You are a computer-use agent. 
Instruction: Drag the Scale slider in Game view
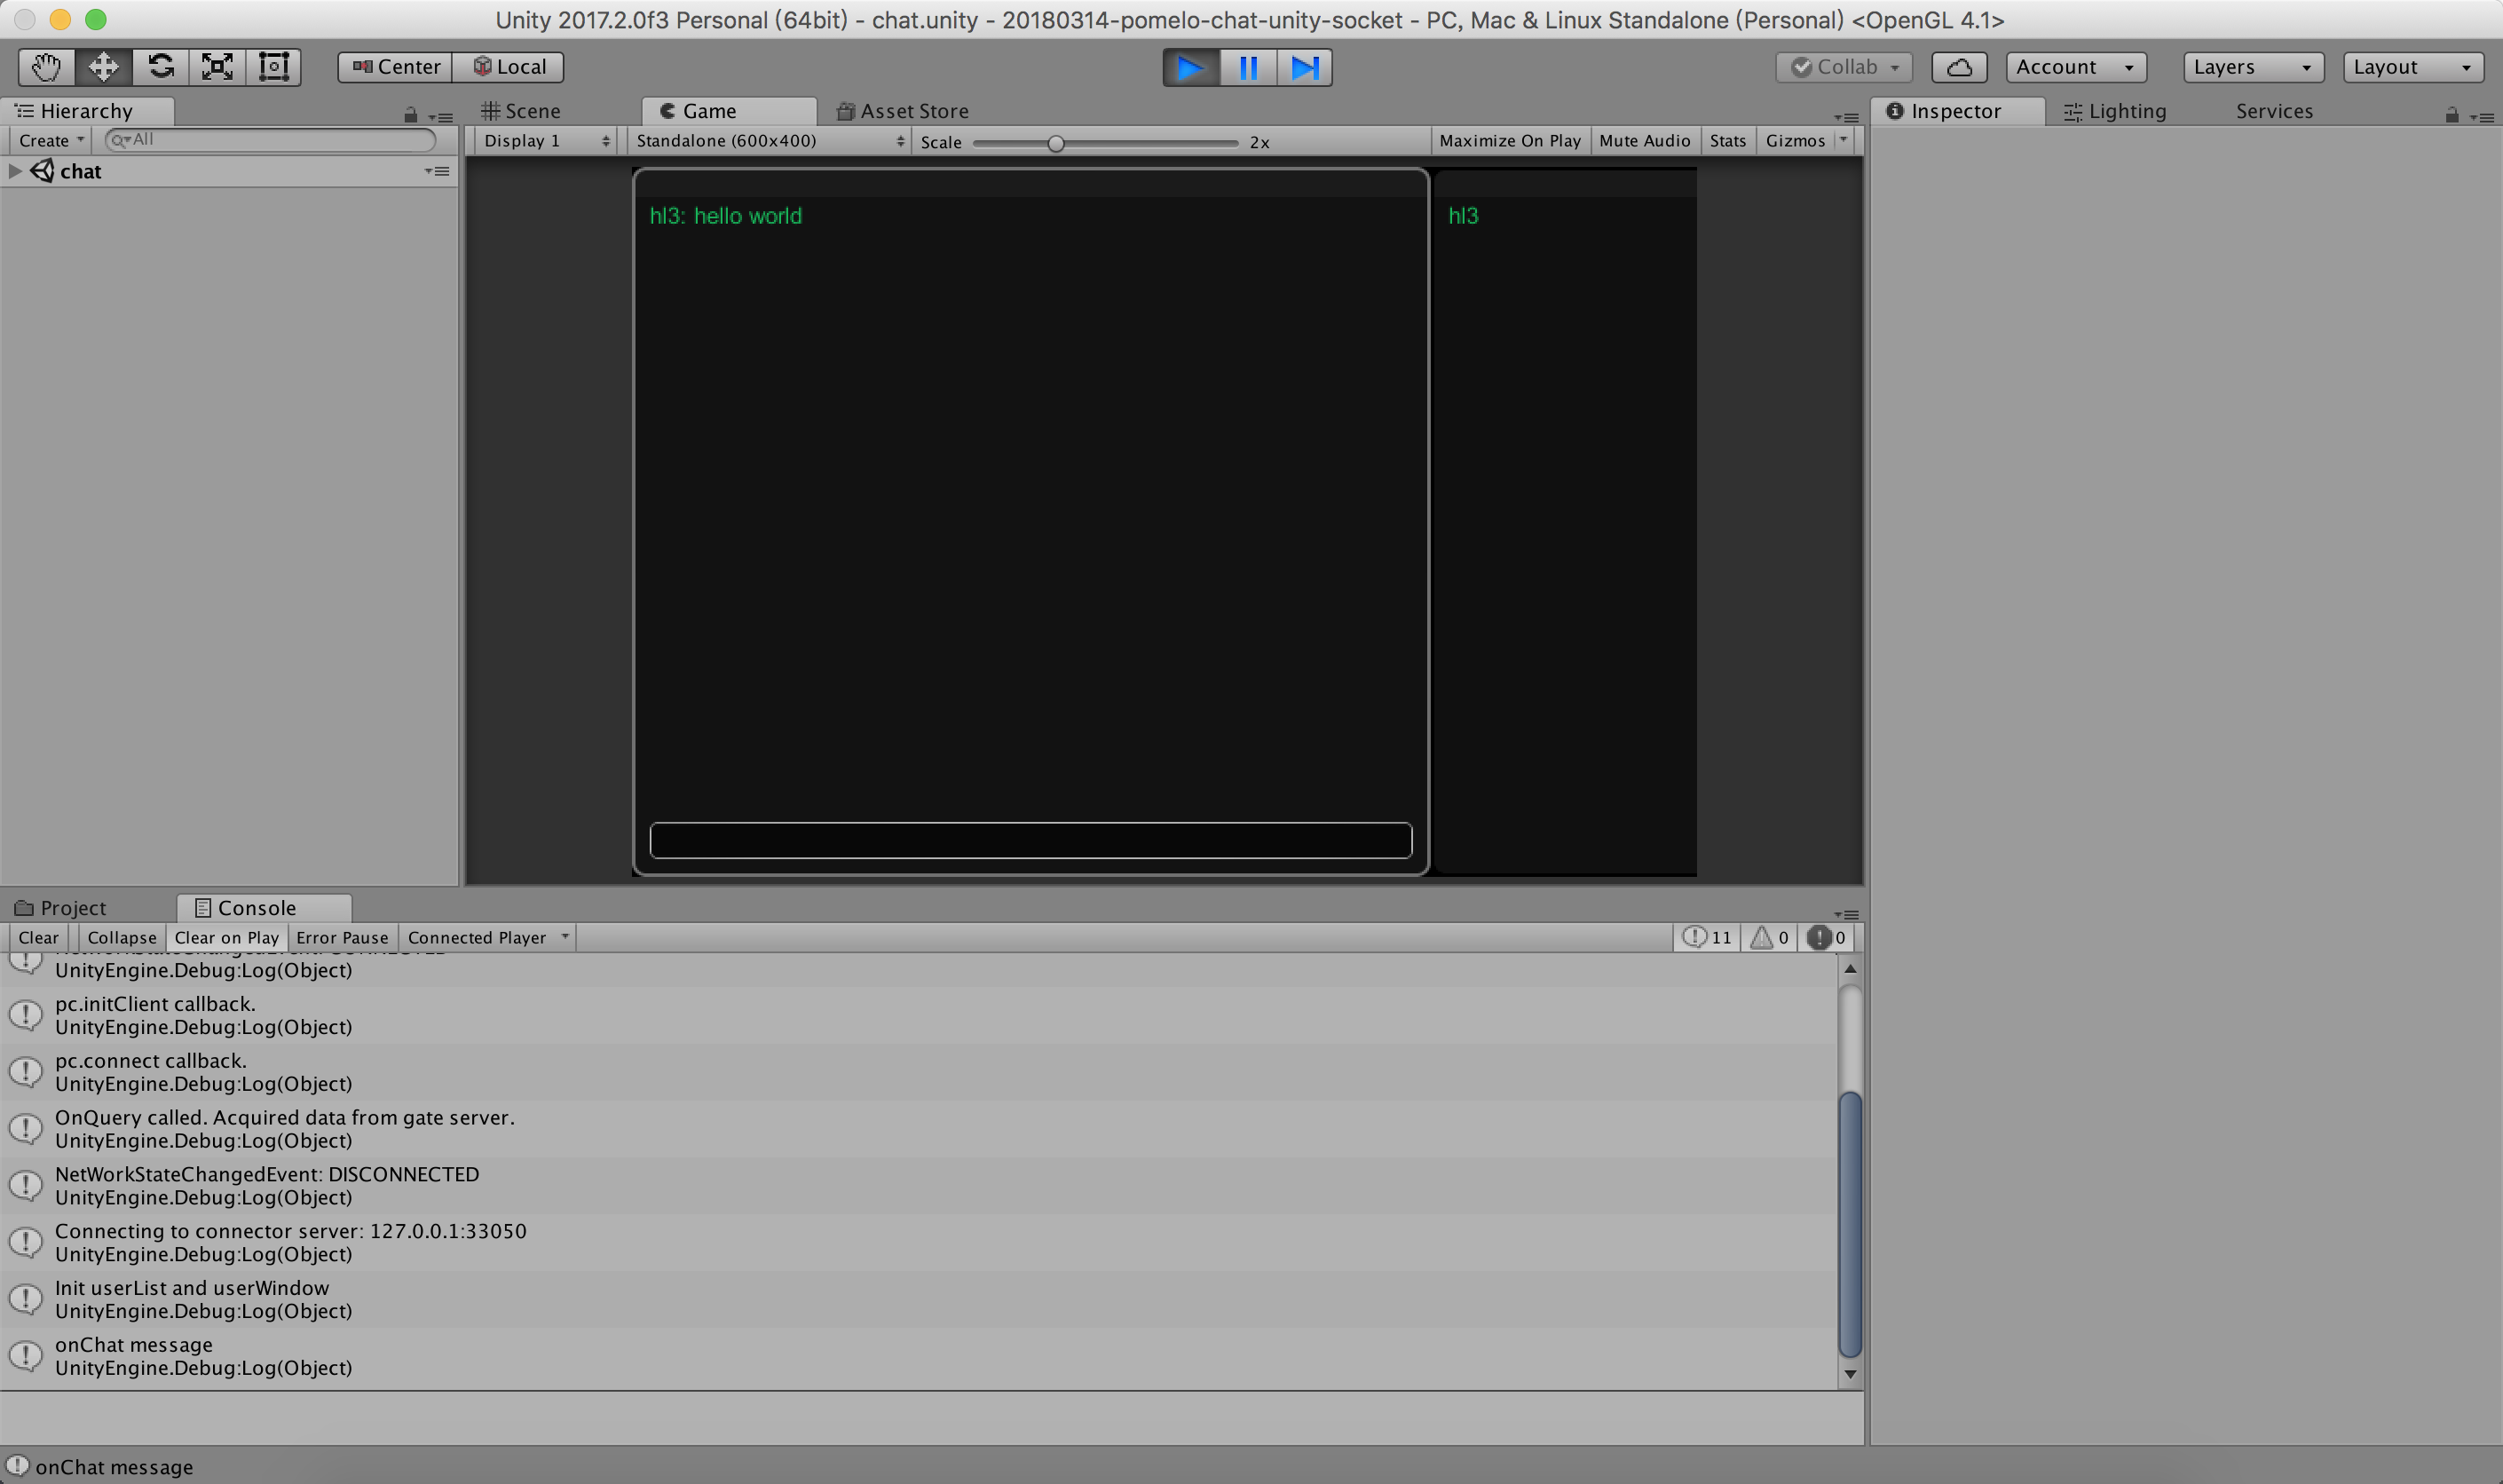click(x=1054, y=141)
